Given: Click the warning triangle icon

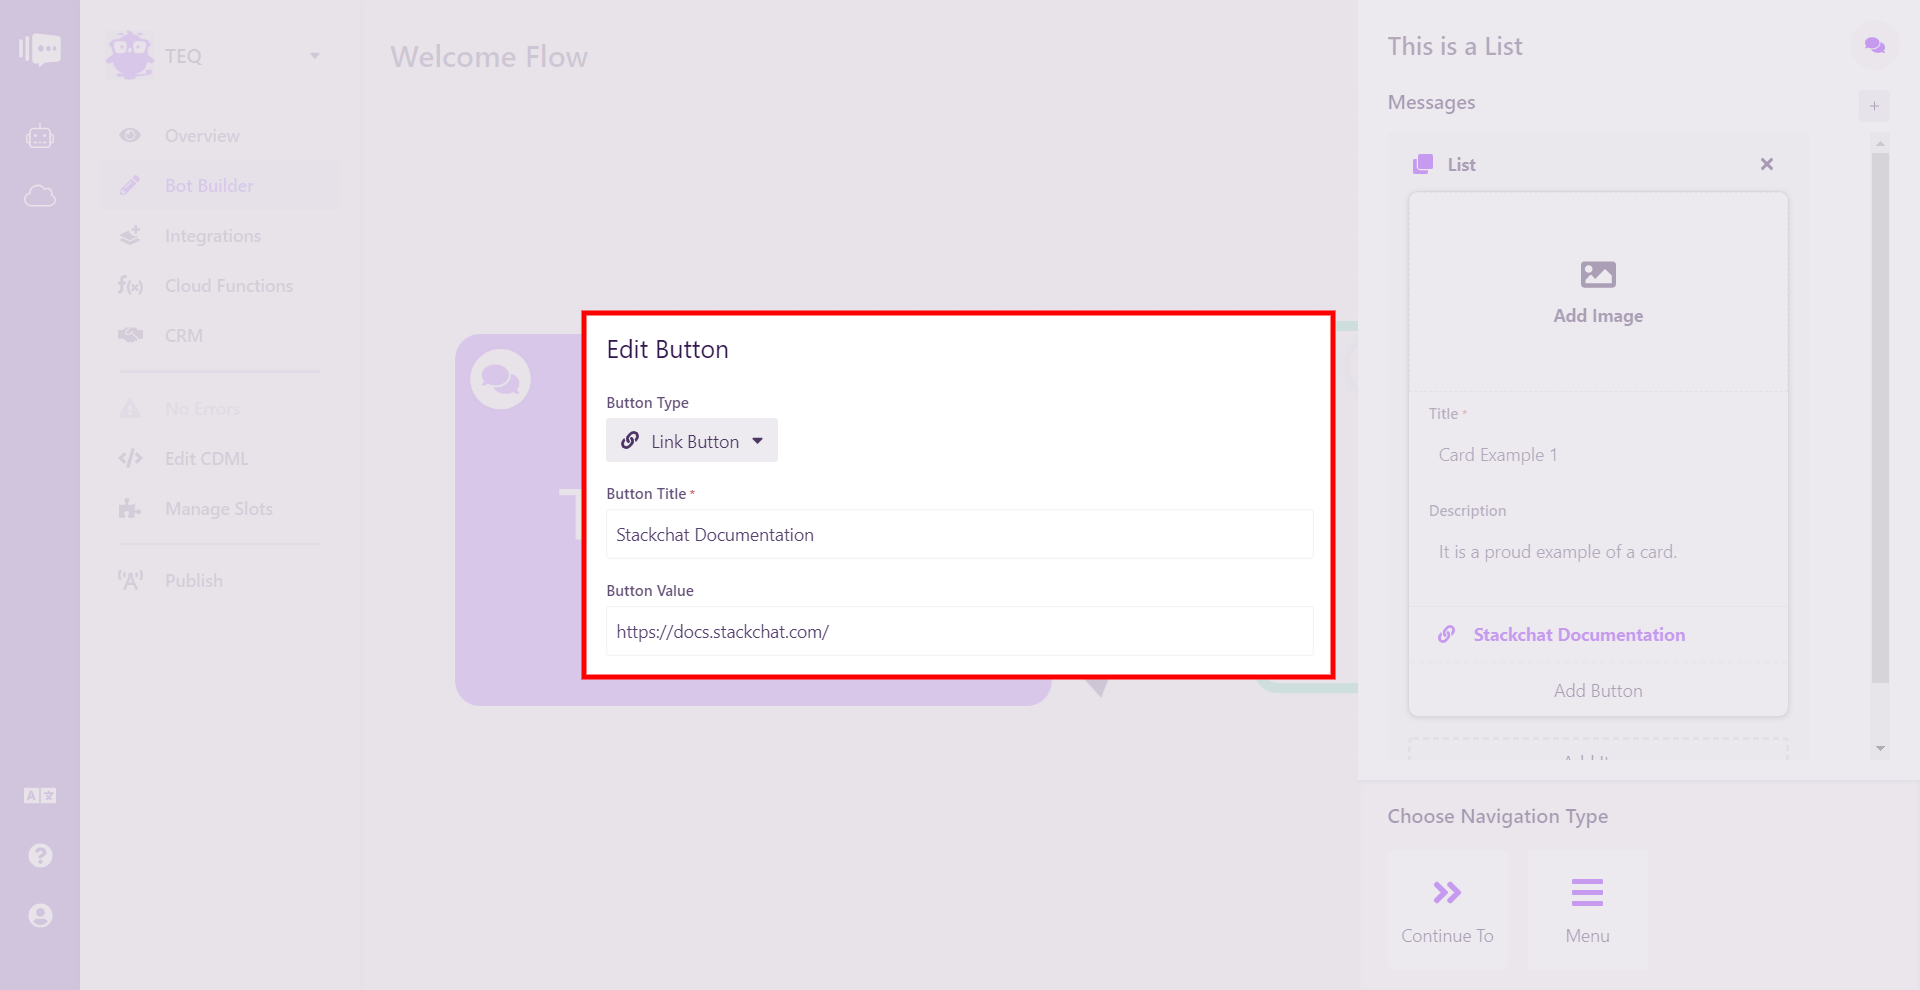Looking at the screenshot, I should click(x=130, y=409).
